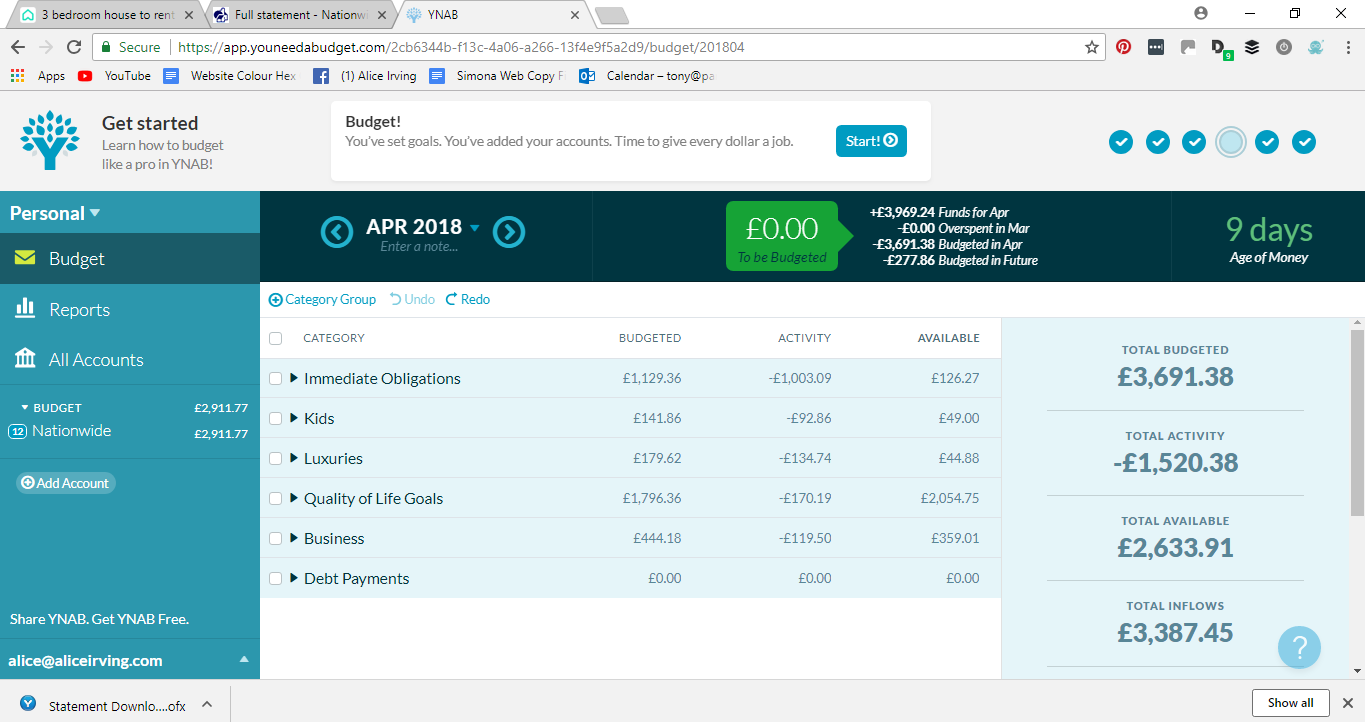Check the Business group checkbox
1365x722 pixels.
276,539
